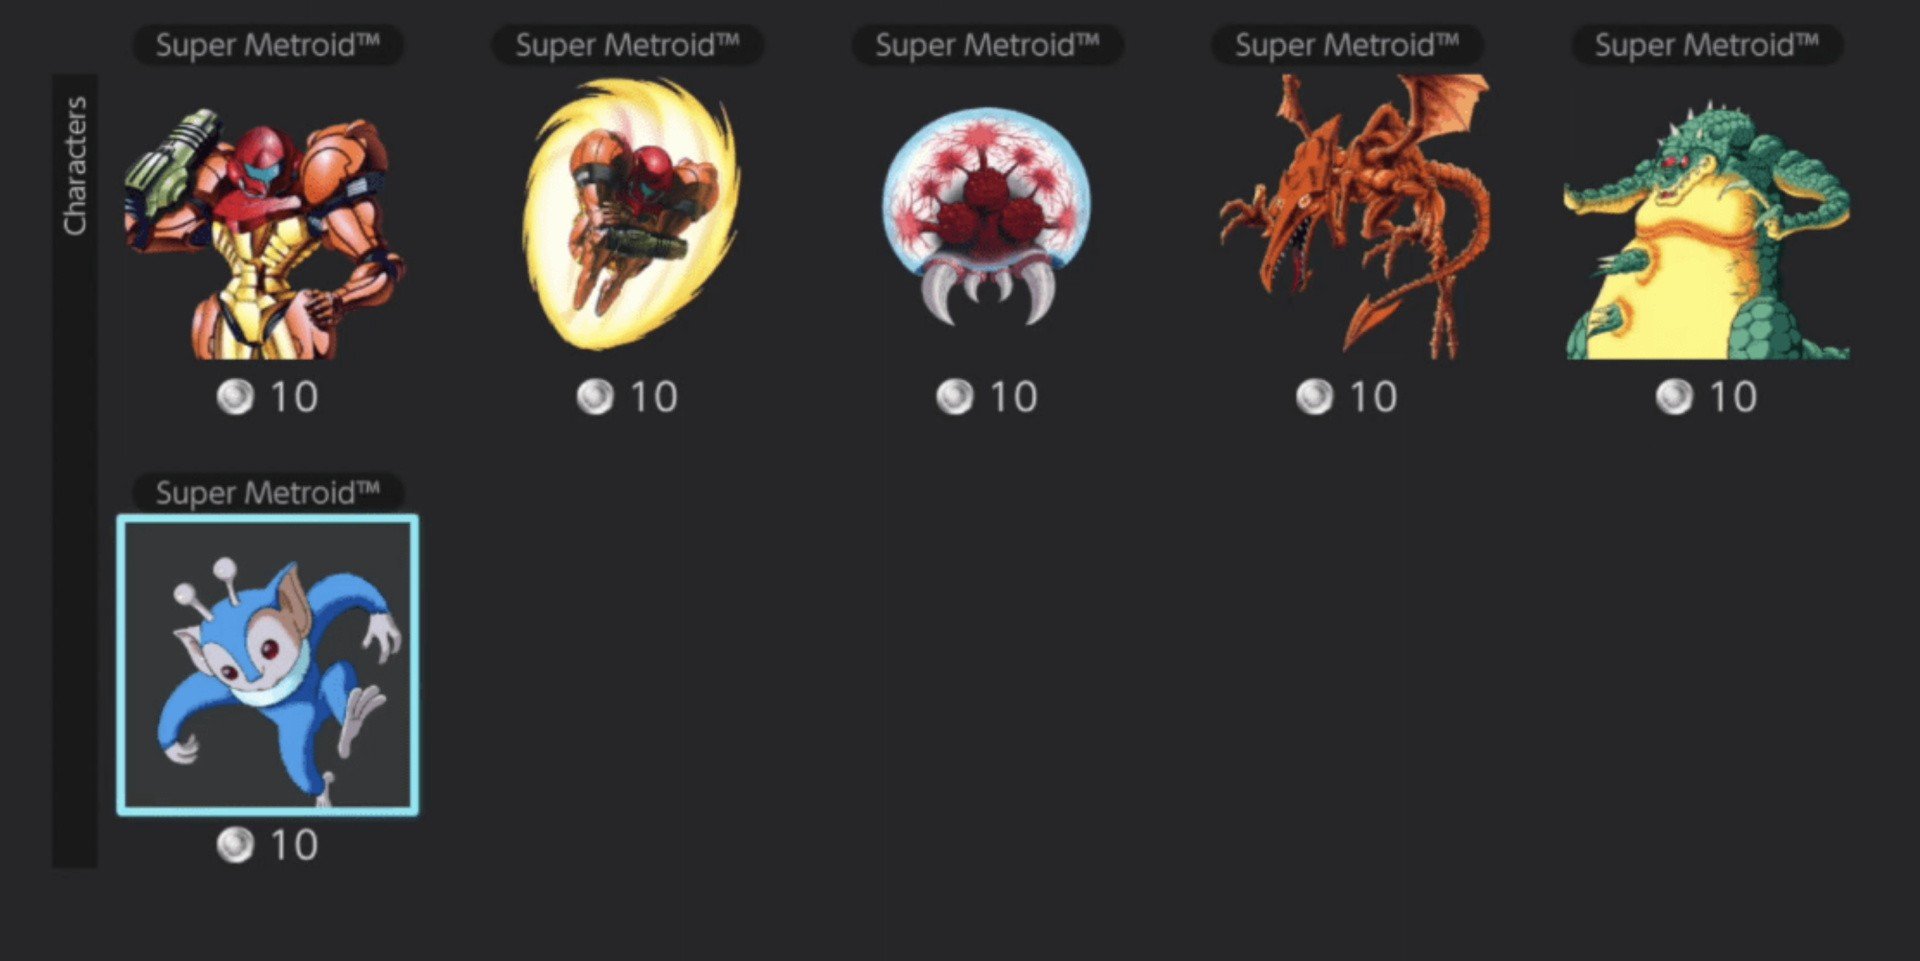This screenshot has height=961, width=1920.
Task: Click platinum coin under Screw Attack icon
Action: [595, 397]
